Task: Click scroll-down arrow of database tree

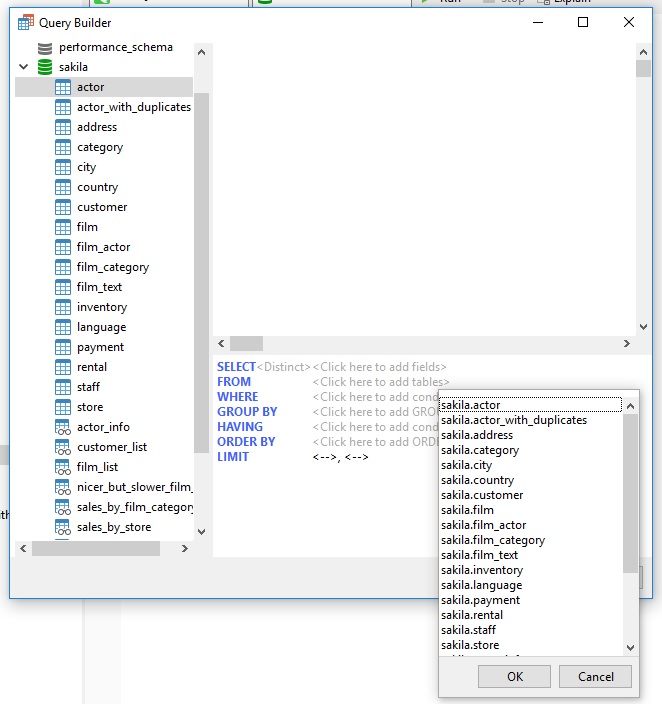Action: tap(201, 532)
